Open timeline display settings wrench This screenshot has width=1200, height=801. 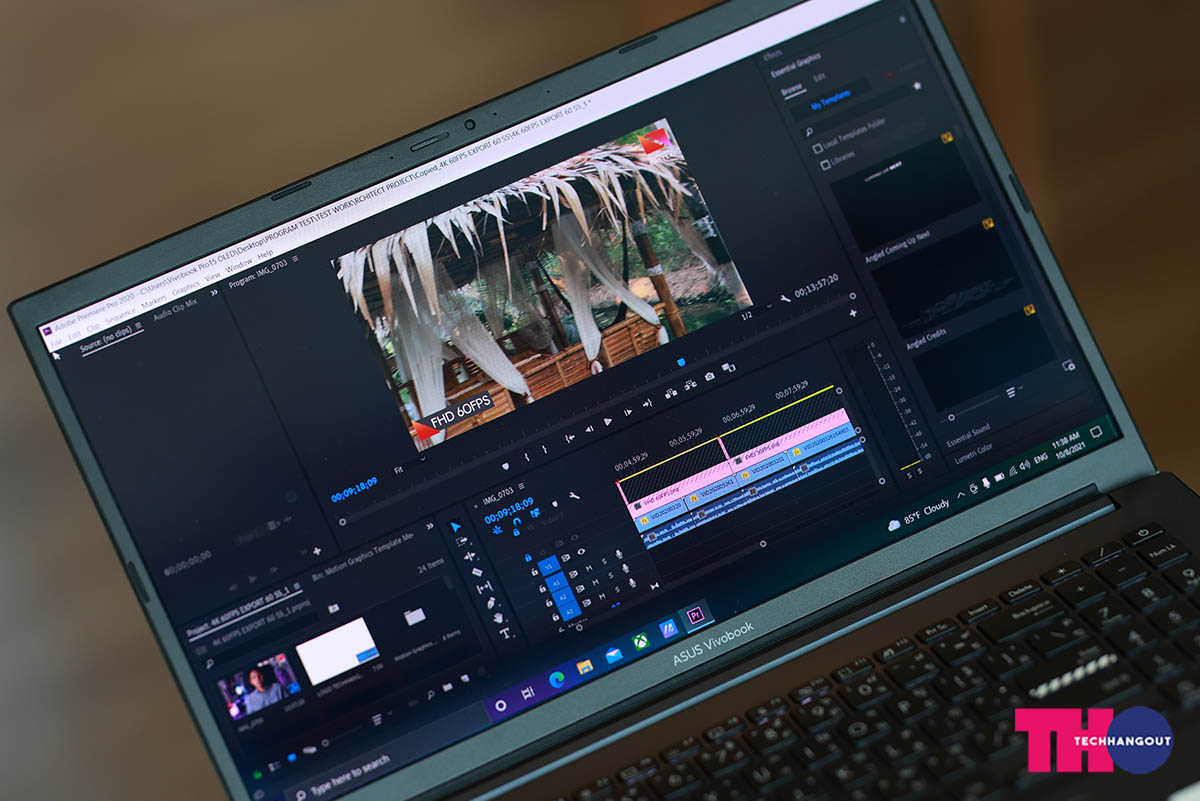pyautogui.click(x=574, y=496)
